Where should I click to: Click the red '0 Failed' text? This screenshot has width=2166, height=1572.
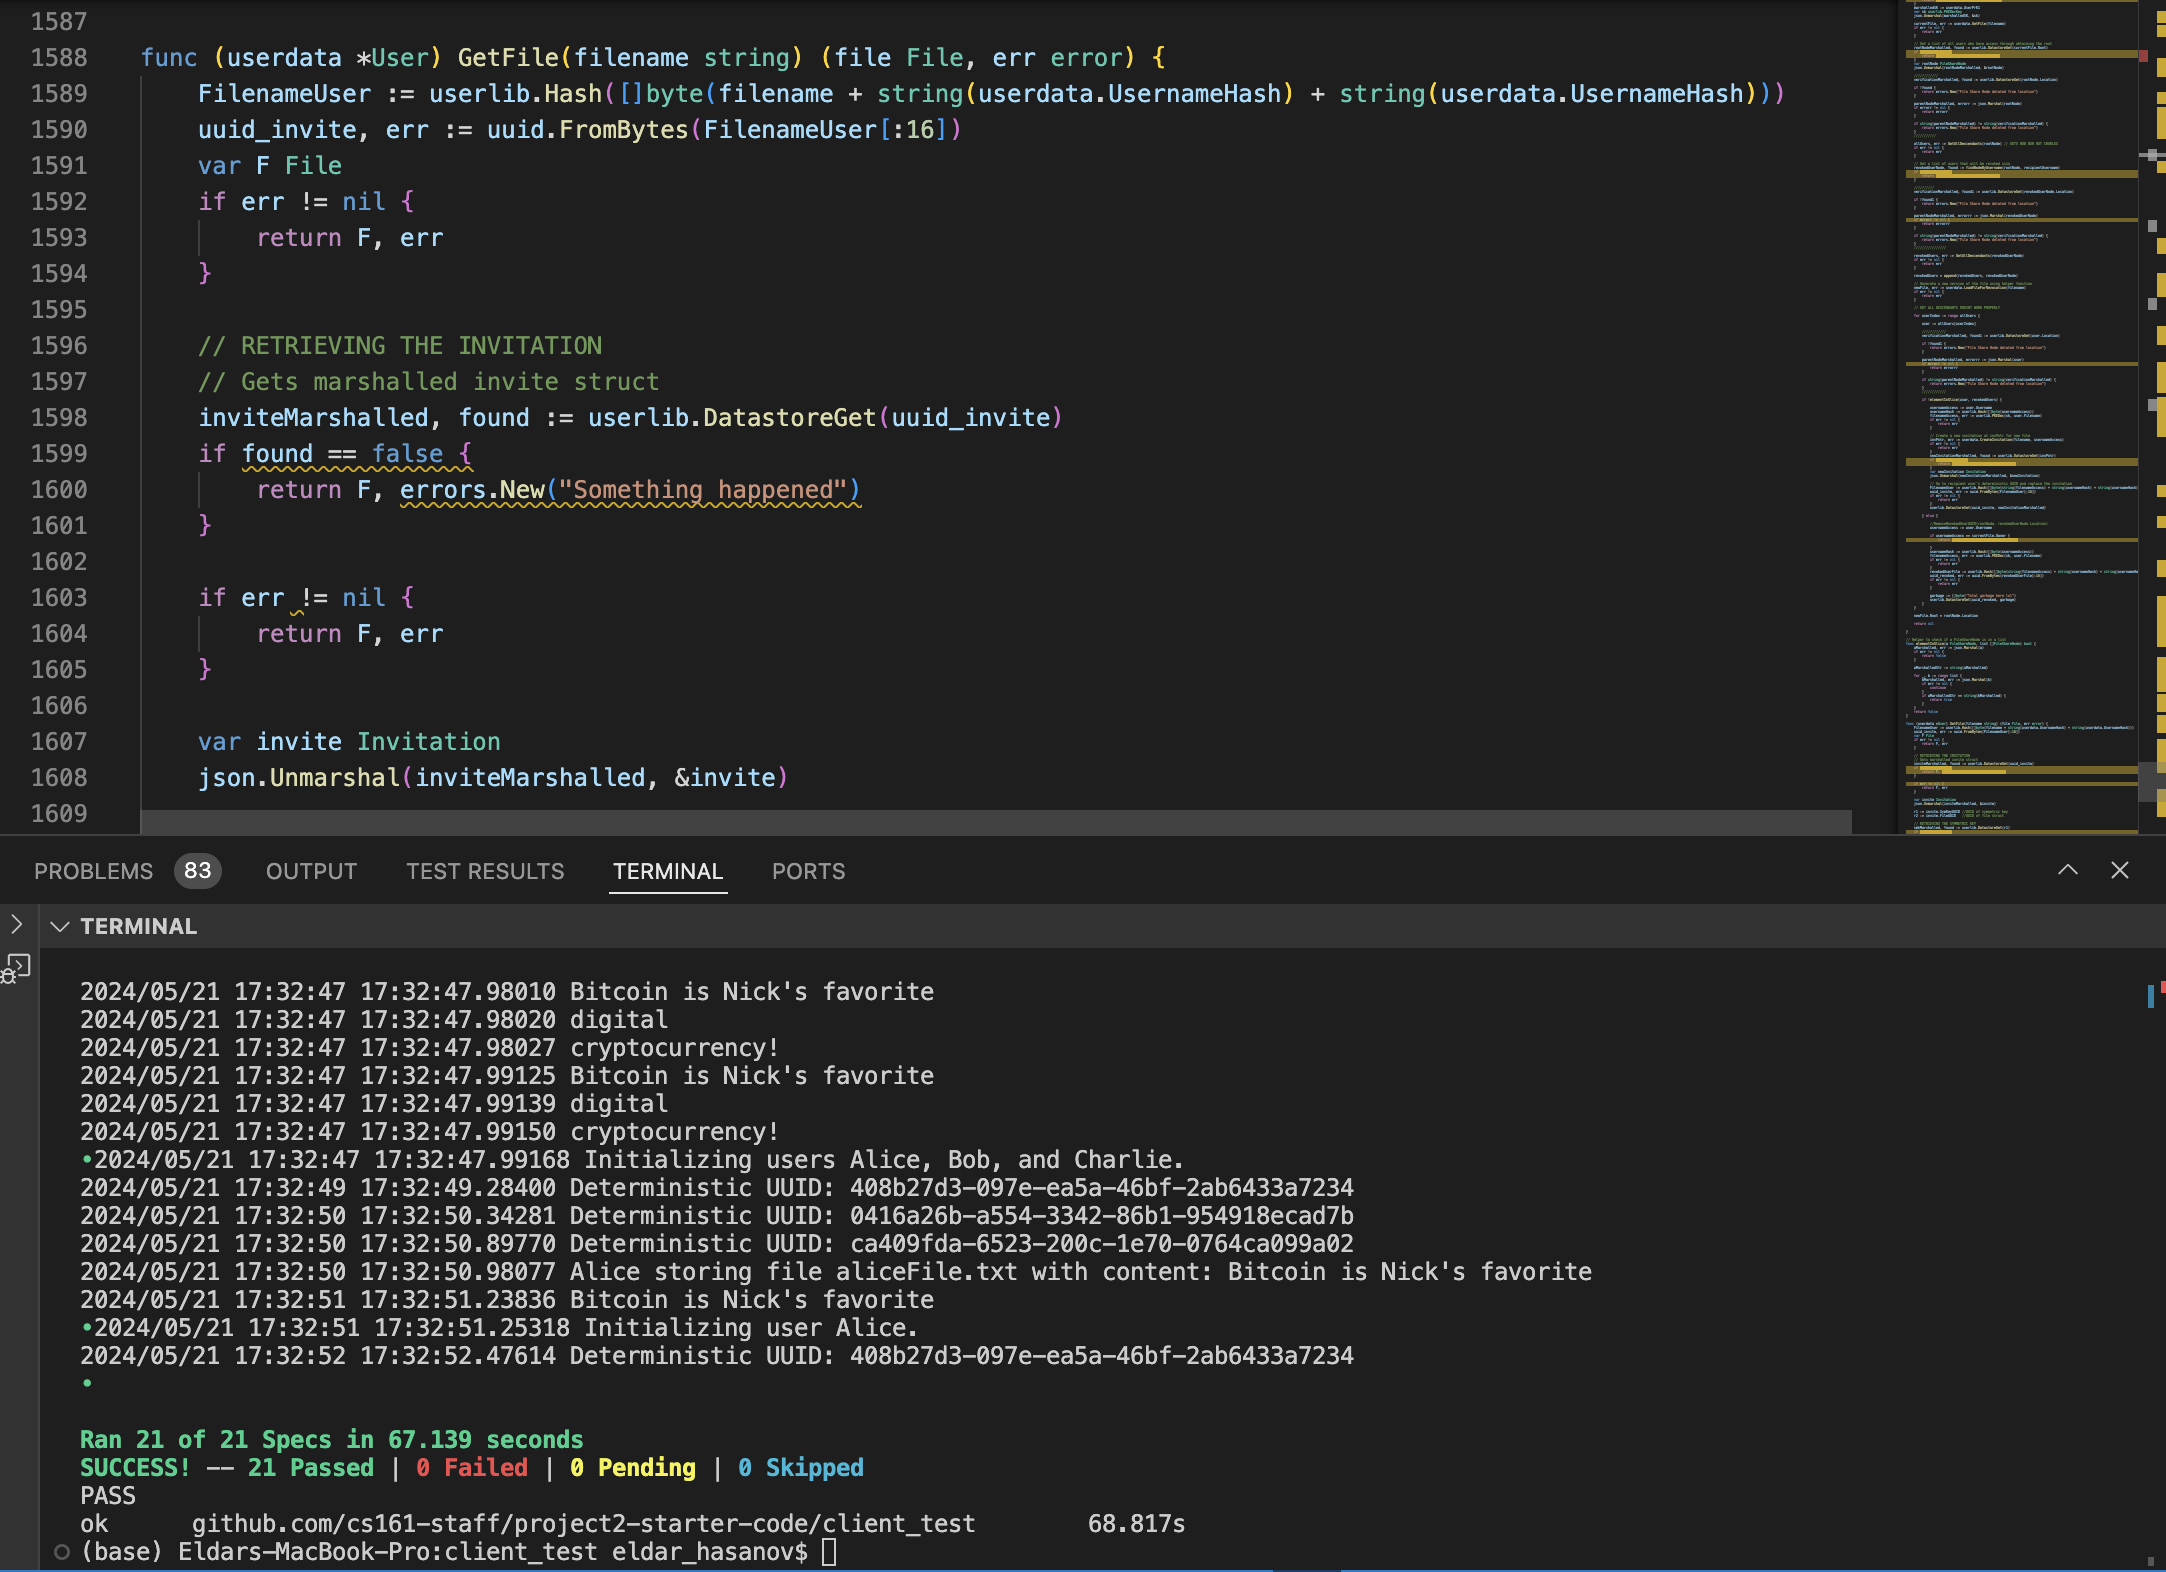point(472,1468)
